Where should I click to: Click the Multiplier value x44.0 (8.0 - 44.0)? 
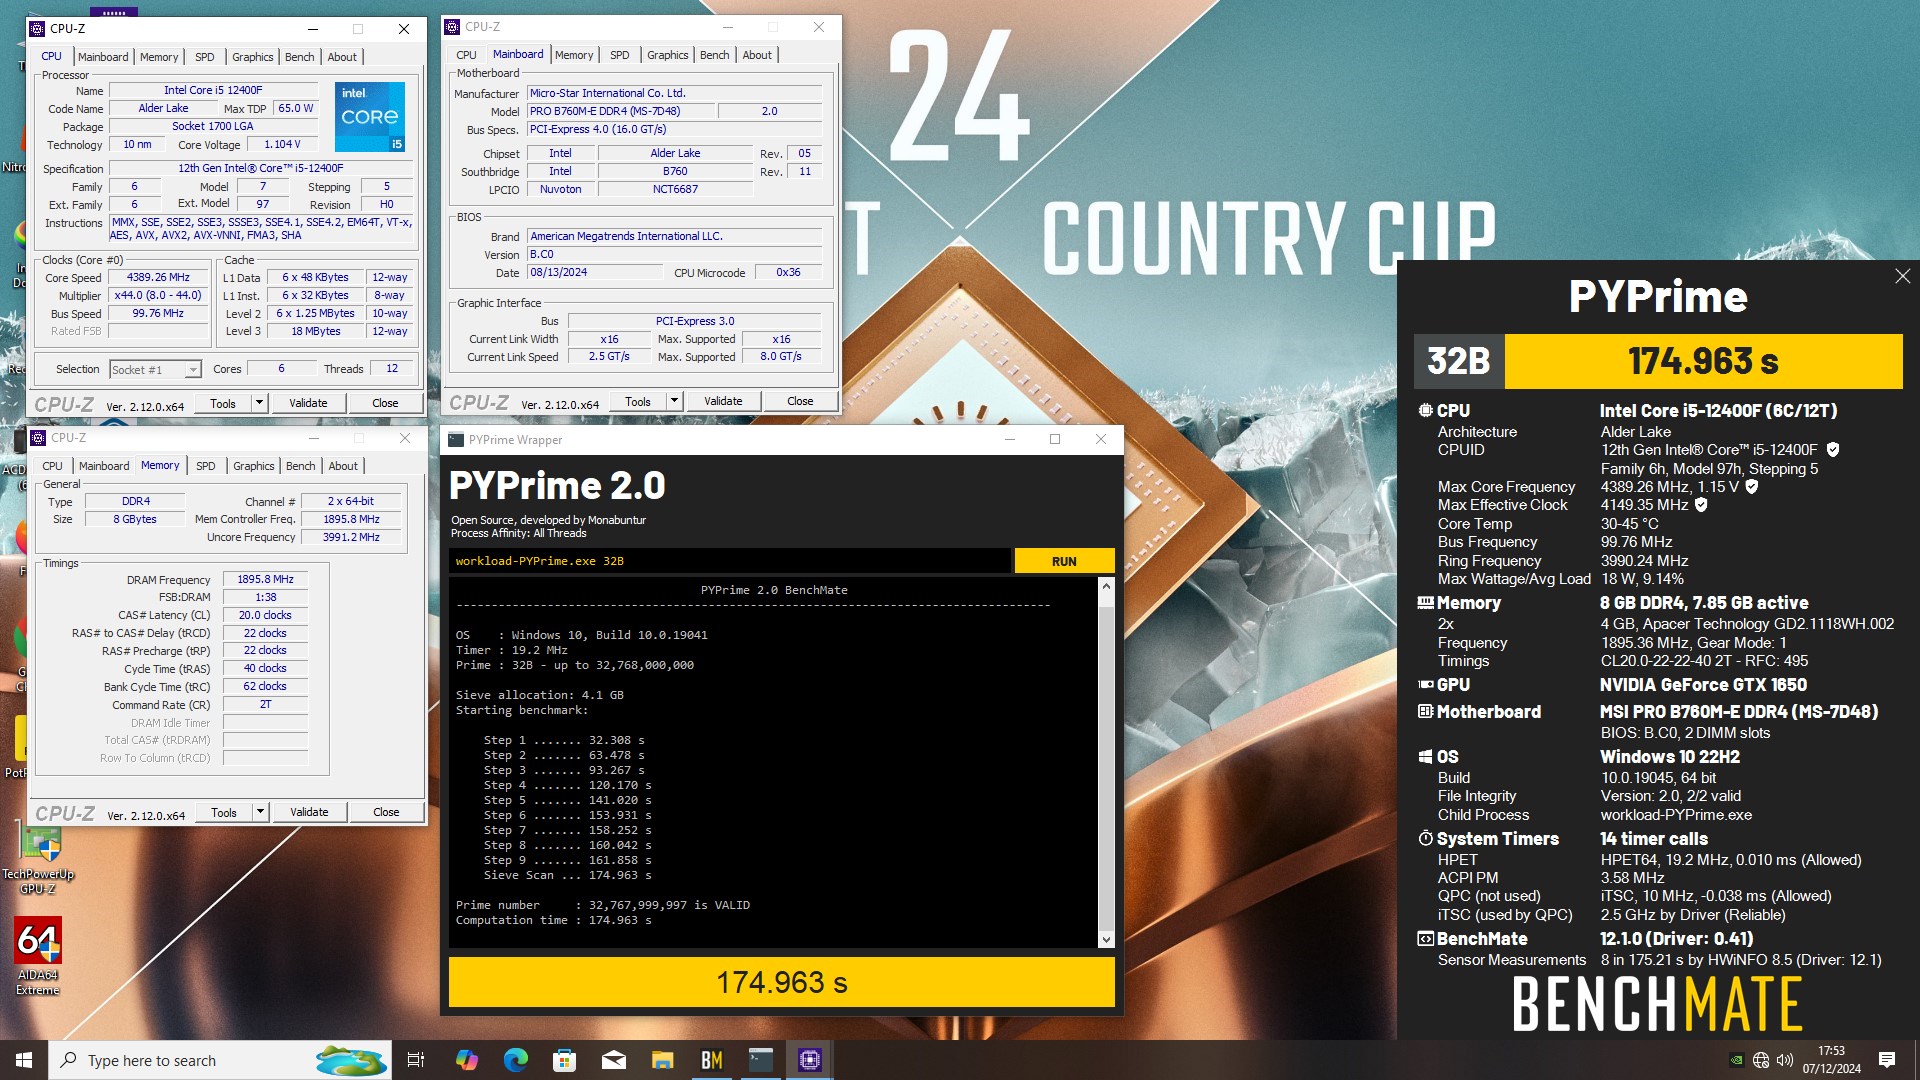coord(158,296)
